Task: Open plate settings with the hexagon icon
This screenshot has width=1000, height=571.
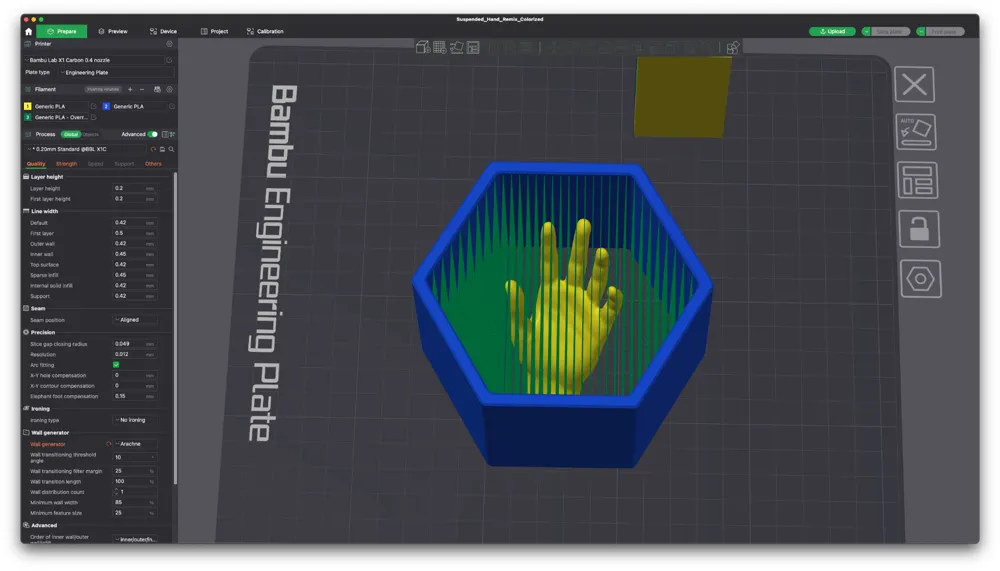Action: 916,279
